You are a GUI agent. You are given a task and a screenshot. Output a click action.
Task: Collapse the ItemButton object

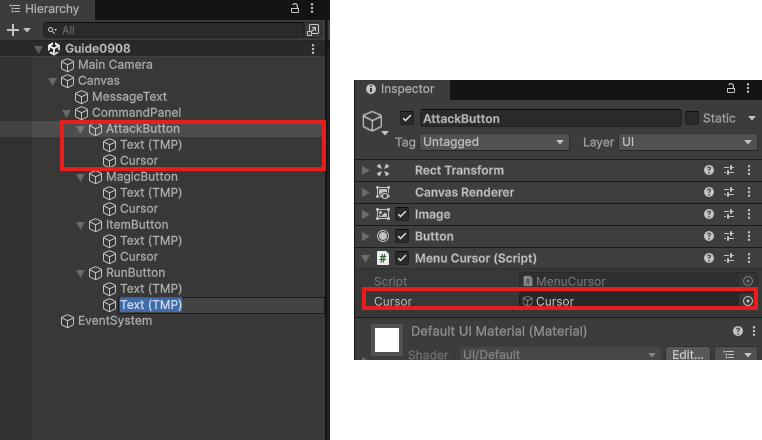[x=81, y=226]
